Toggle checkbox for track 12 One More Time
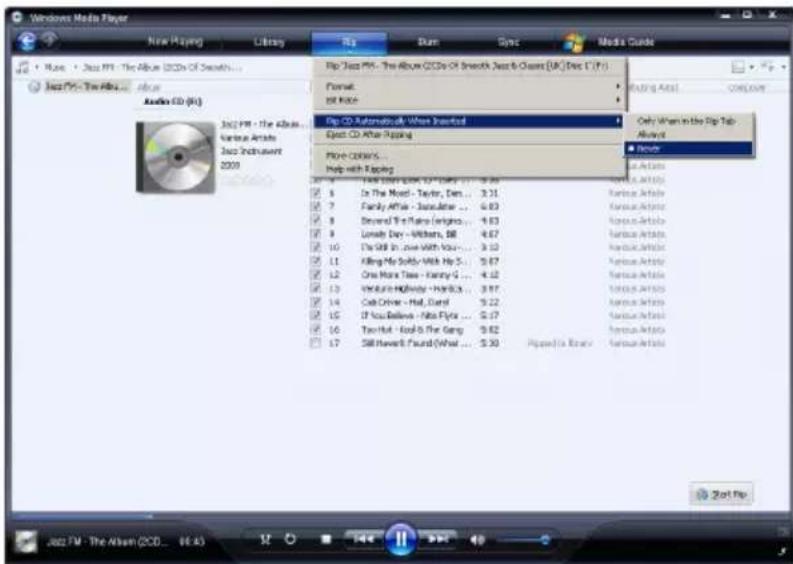 pos(316,275)
